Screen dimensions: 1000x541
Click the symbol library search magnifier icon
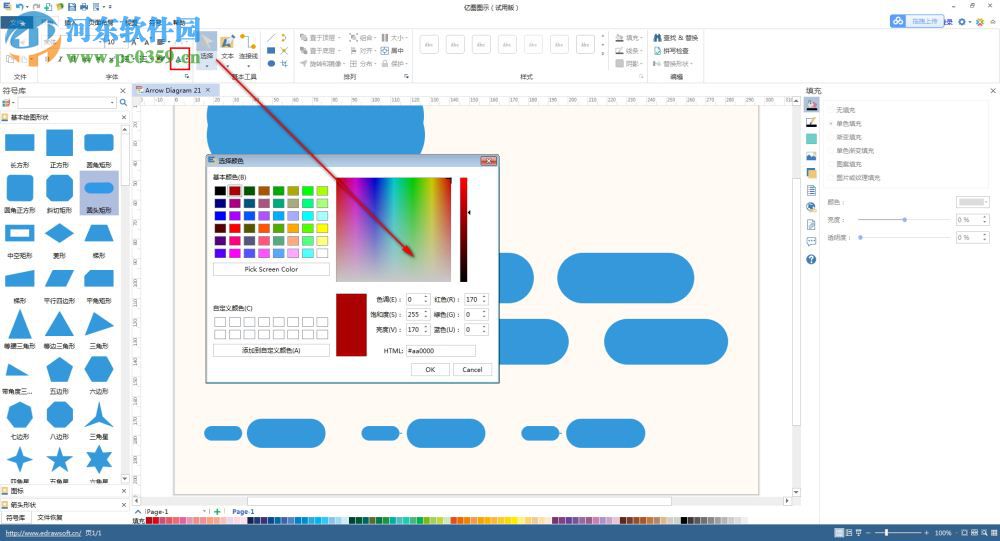[x=123, y=102]
